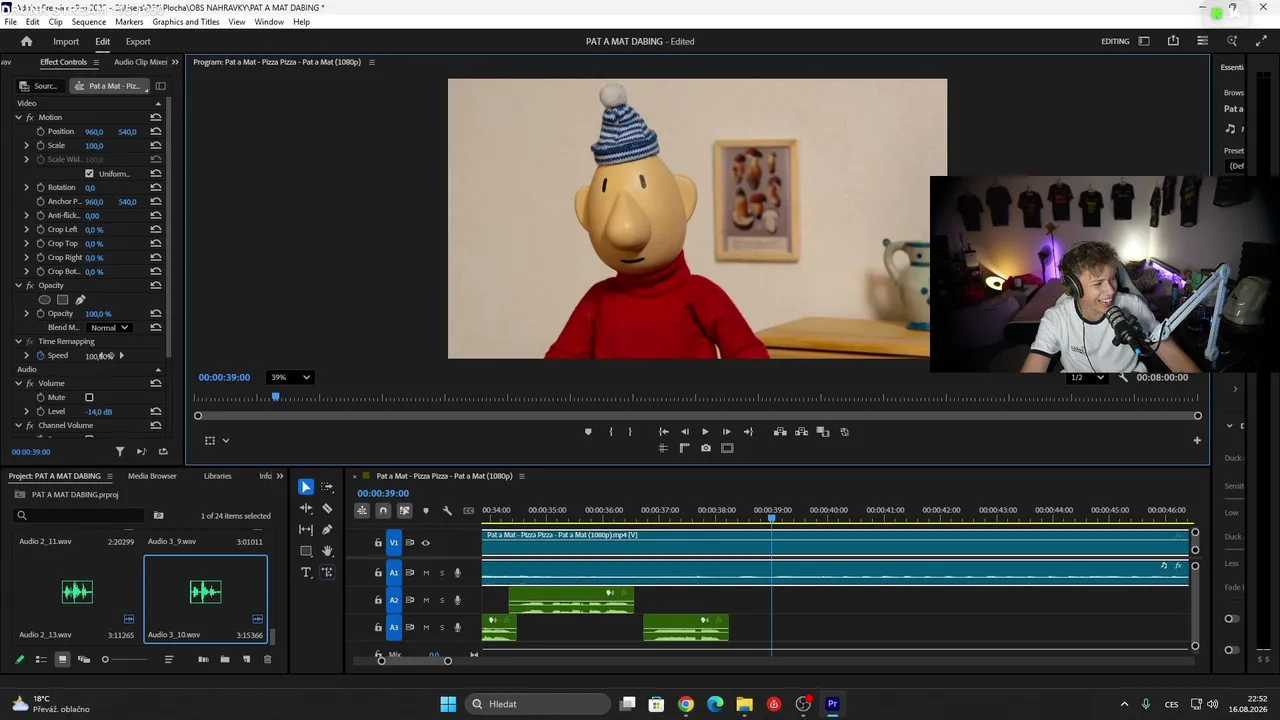Check the Volume Mute checkbox
Screen dimensions: 1280x720
coord(89,398)
